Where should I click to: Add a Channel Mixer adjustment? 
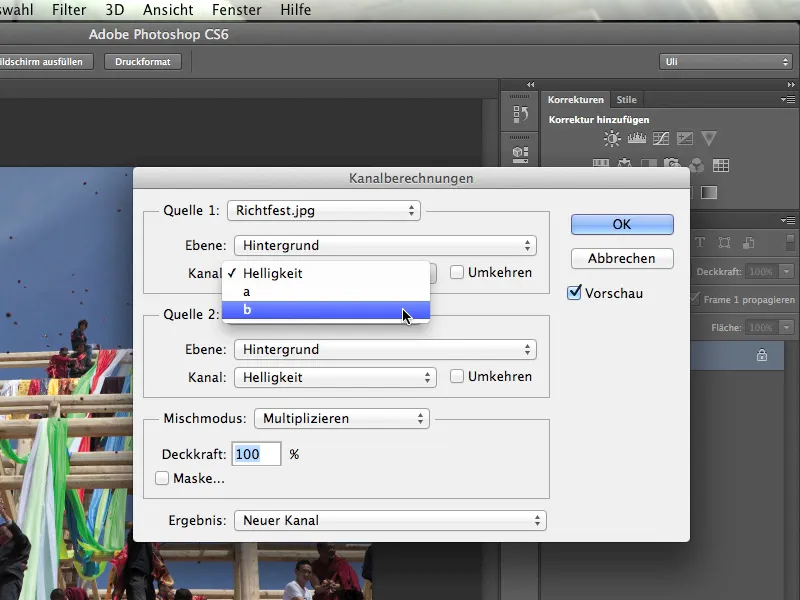696,165
